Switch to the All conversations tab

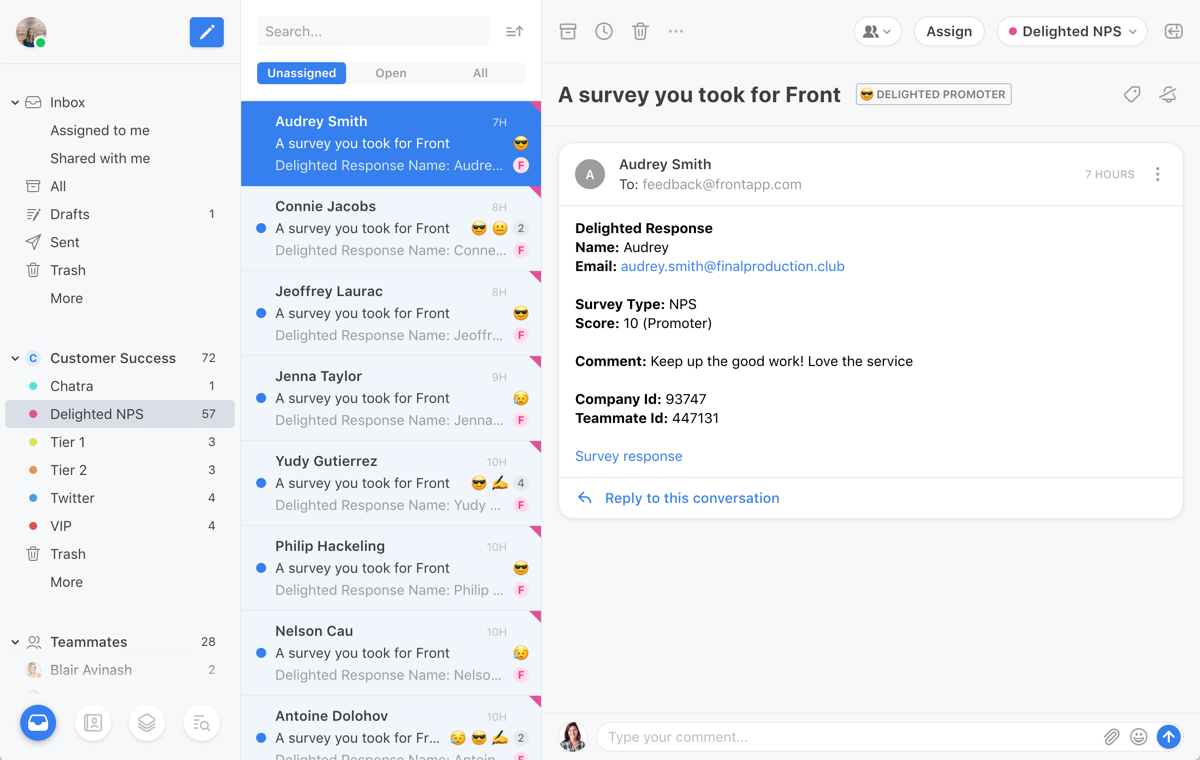(x=480, y=73)
